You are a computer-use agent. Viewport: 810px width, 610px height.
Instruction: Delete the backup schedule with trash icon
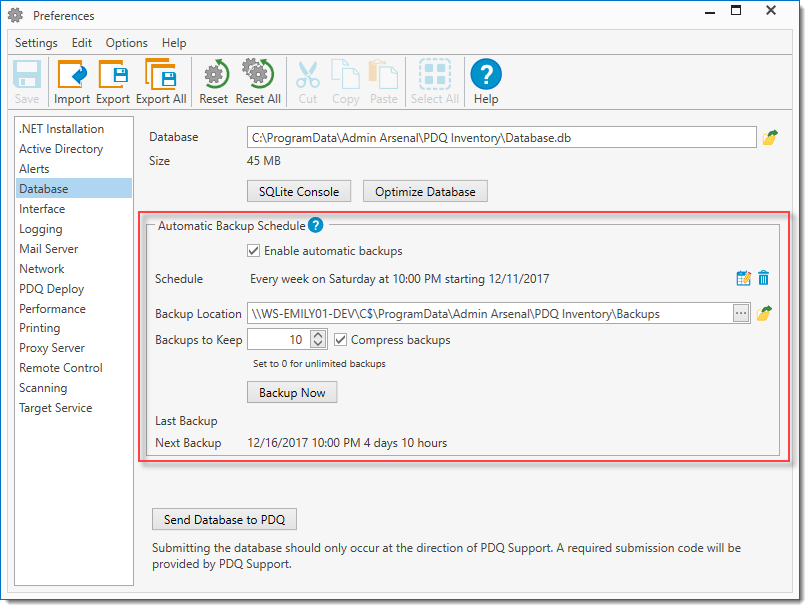pos(764,279)
